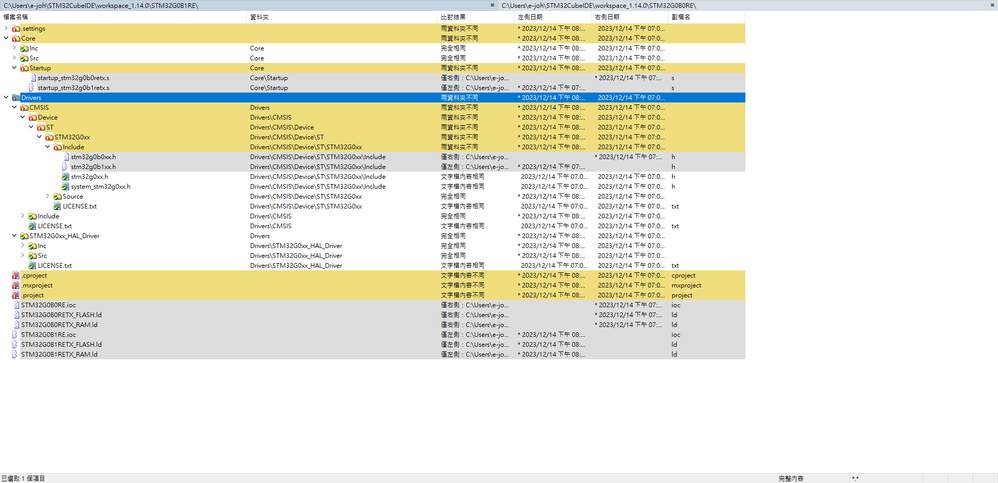Sort by the 資料夾 column header
The height and width of the screenshot is (483, 998).
342,17
